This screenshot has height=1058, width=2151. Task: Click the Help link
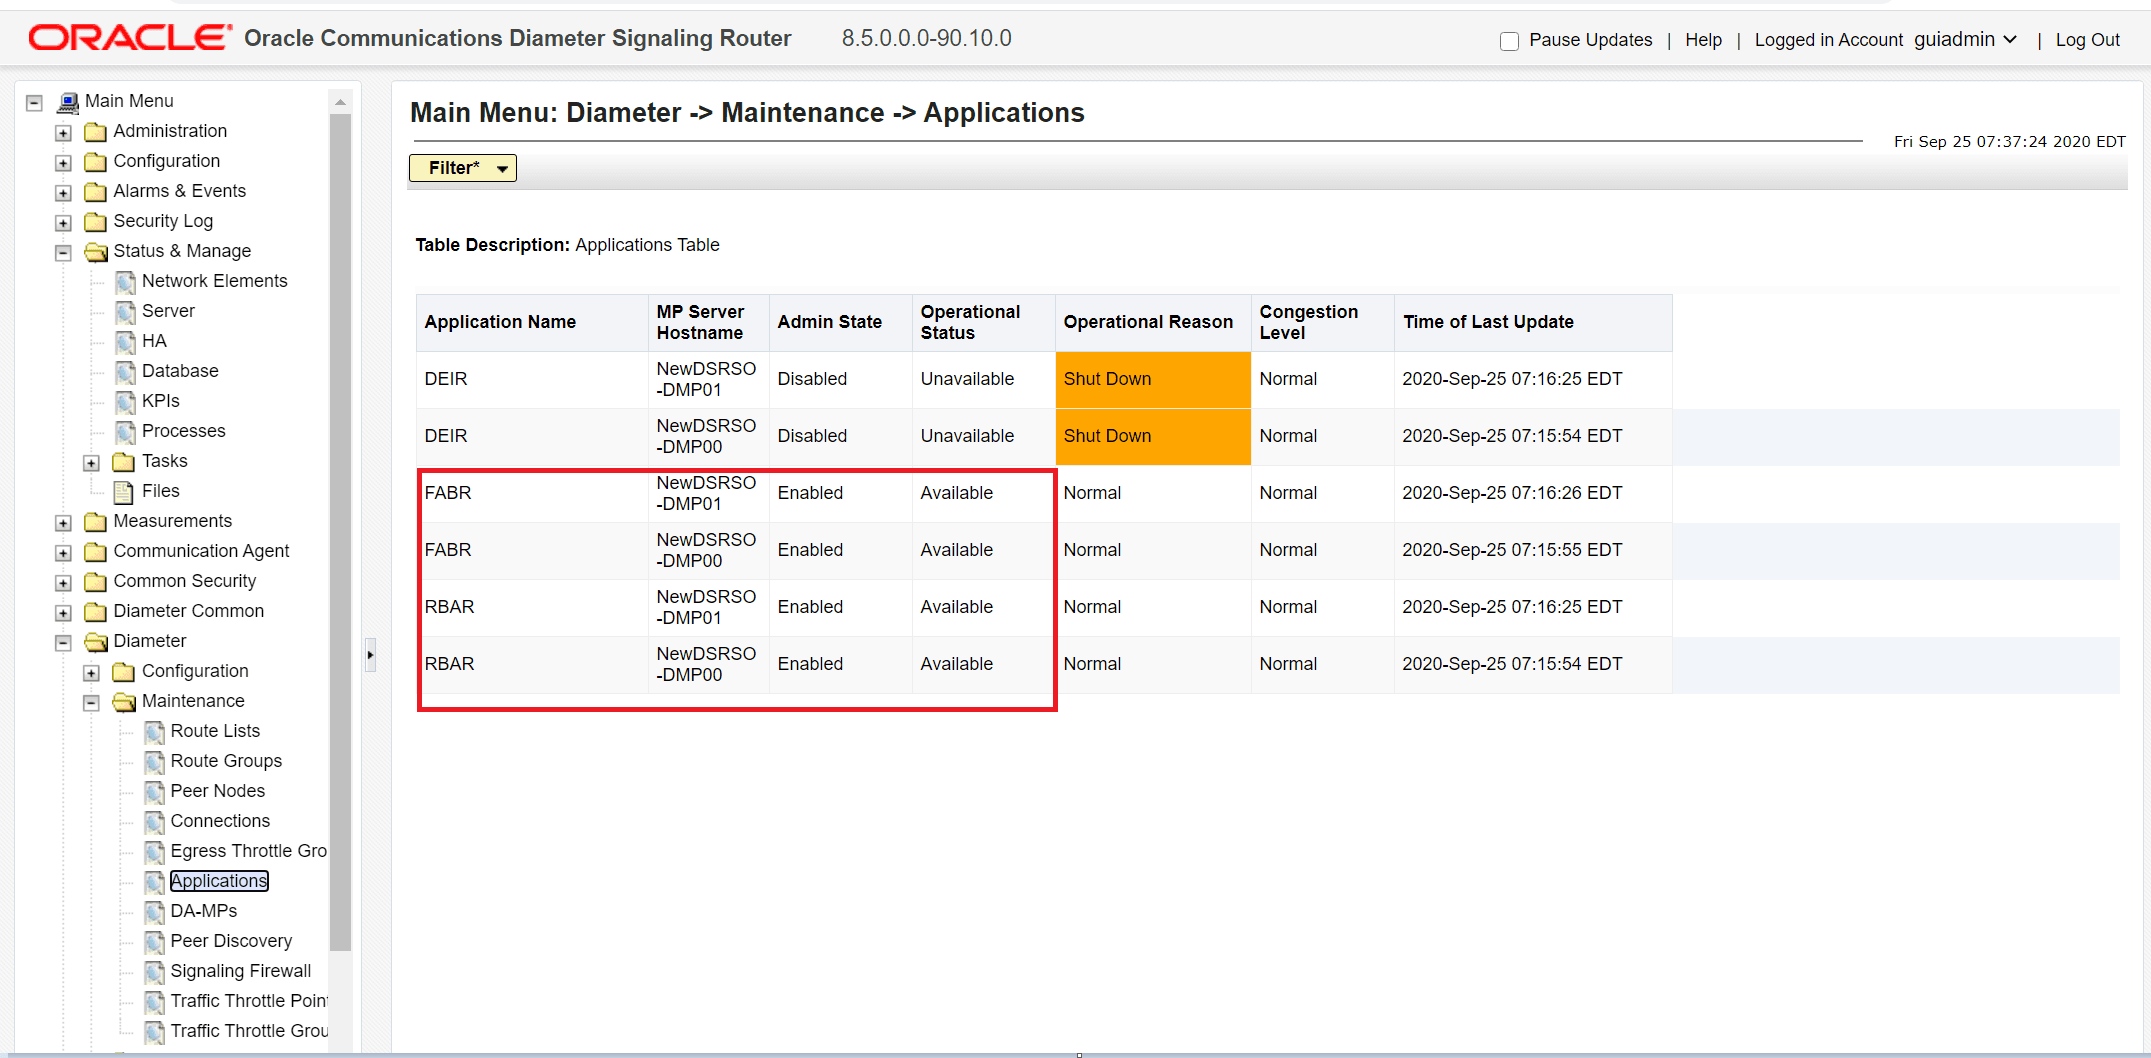pyautogui.click(x=1703, y=40)
